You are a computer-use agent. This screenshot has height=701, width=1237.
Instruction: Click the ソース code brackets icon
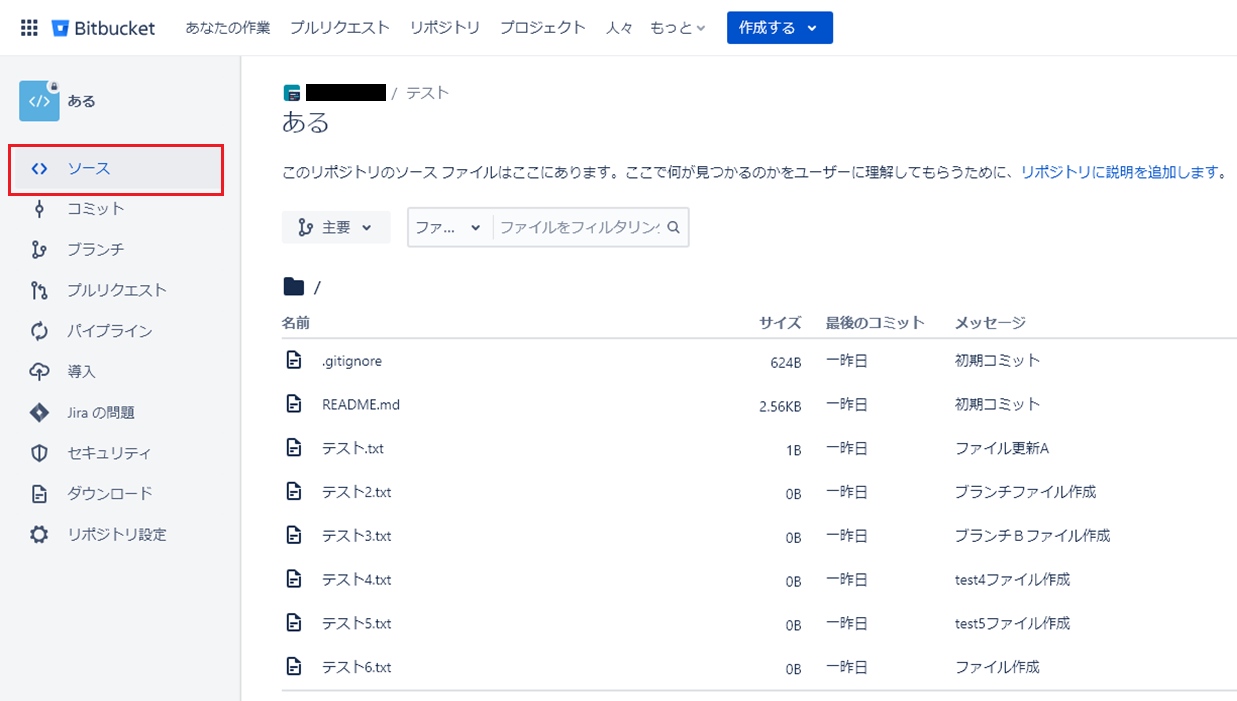[x=39, y=168]
